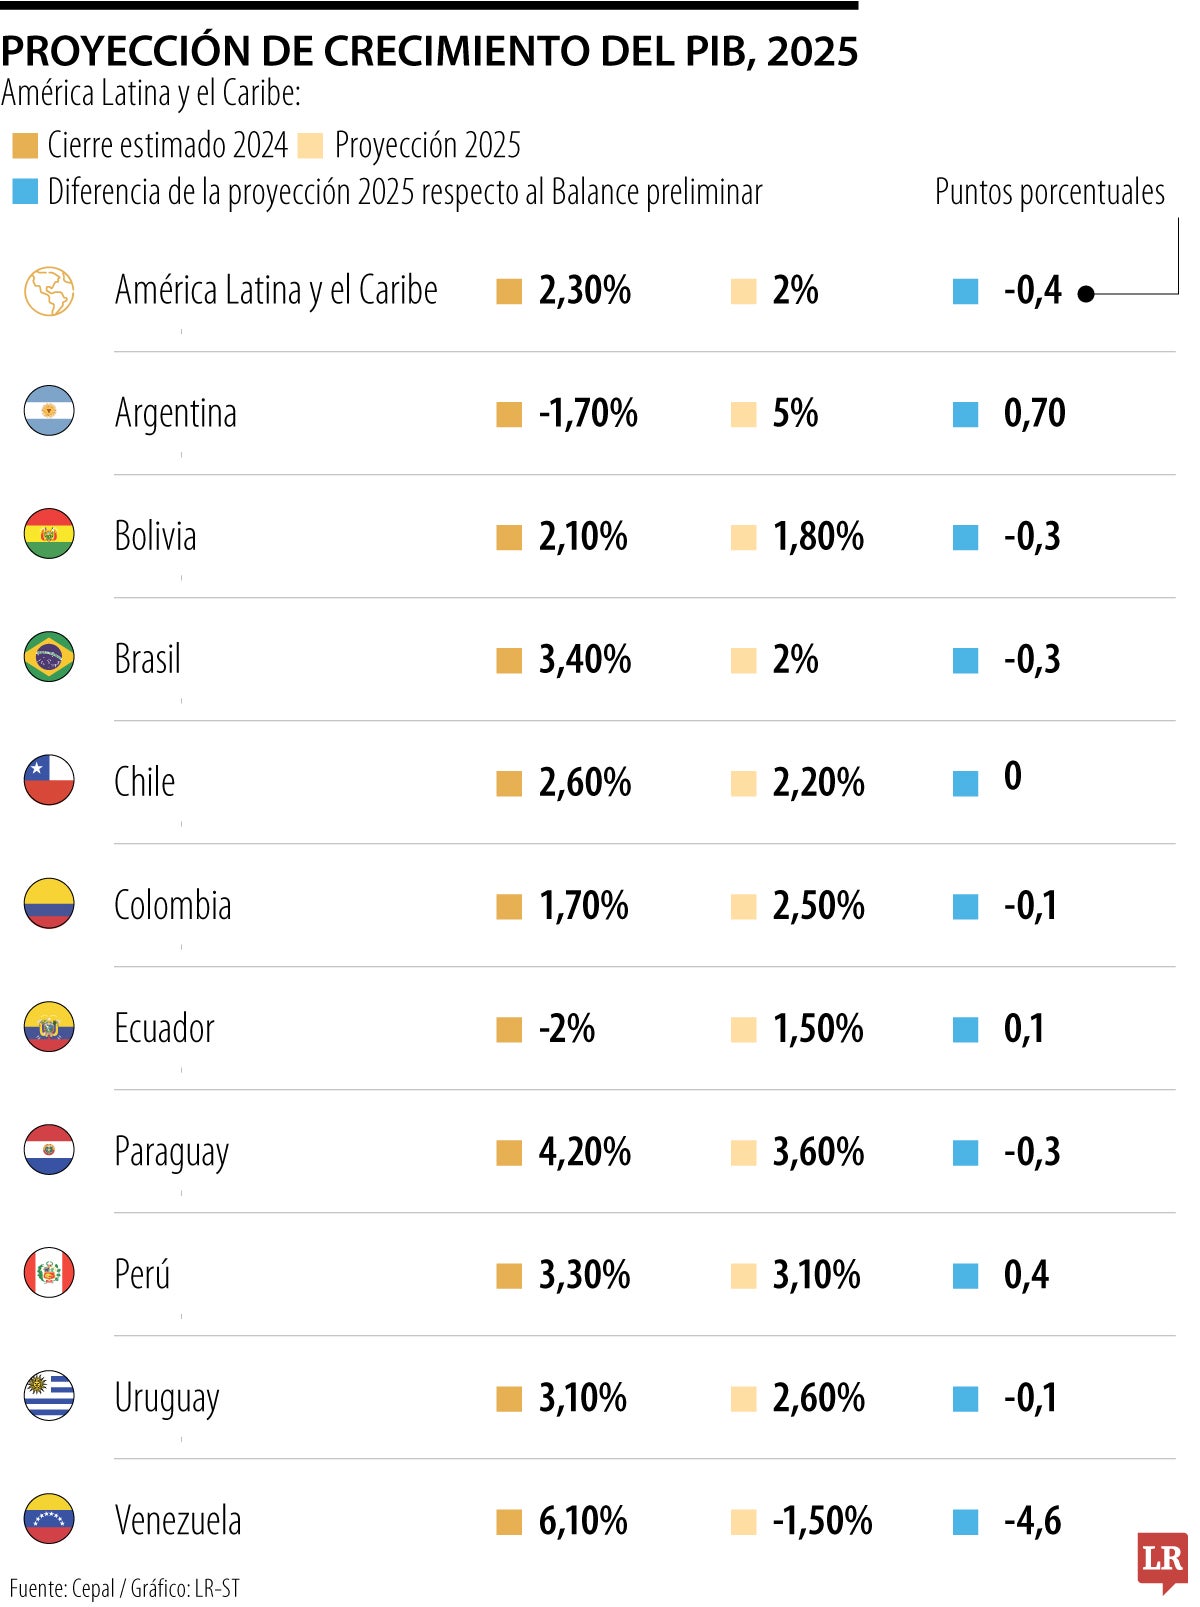
Task: Click the chart title heading
Action: [429, 51]
